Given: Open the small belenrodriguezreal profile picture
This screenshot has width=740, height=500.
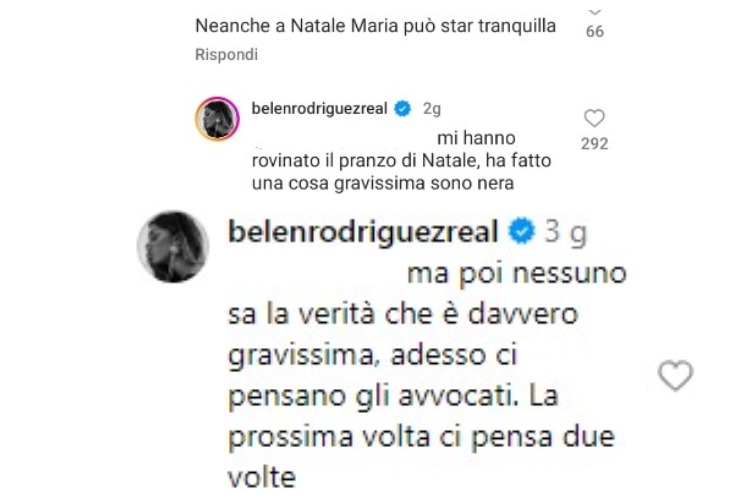Looking at the screenshot, I should (x=217, y=119).
